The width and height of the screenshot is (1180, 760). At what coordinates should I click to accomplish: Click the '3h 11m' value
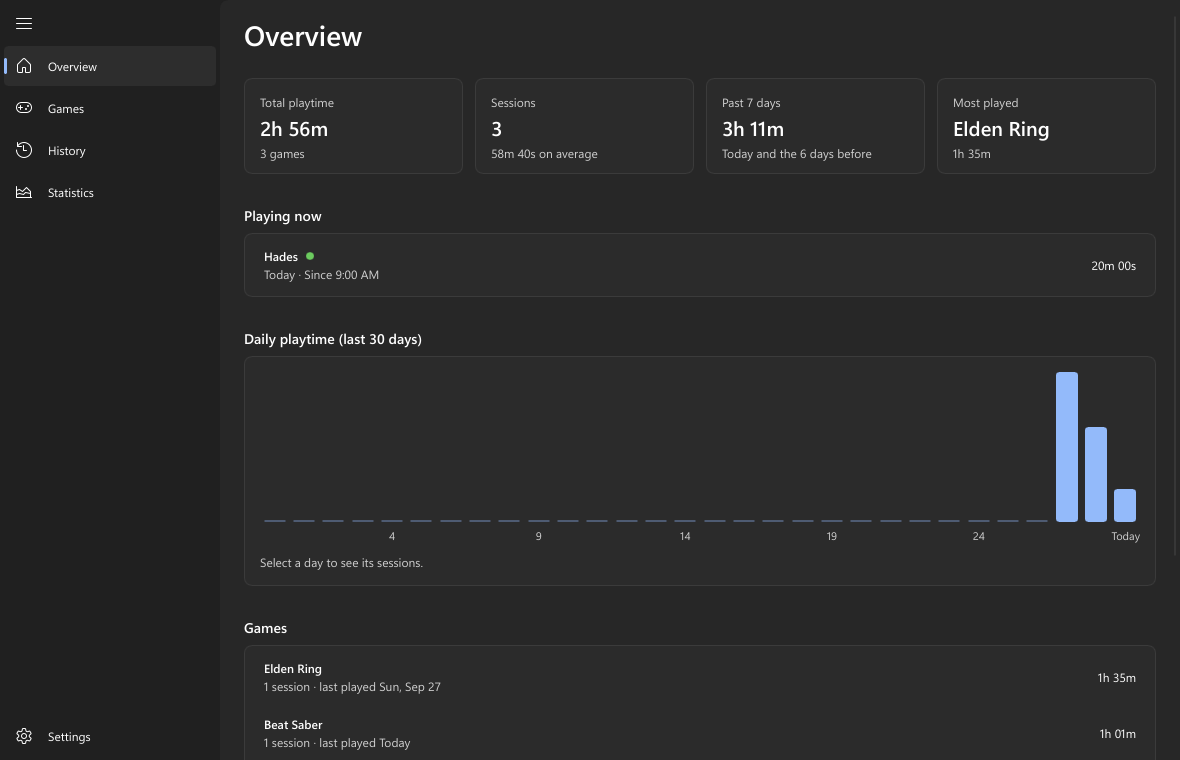(x=753, y=129)
